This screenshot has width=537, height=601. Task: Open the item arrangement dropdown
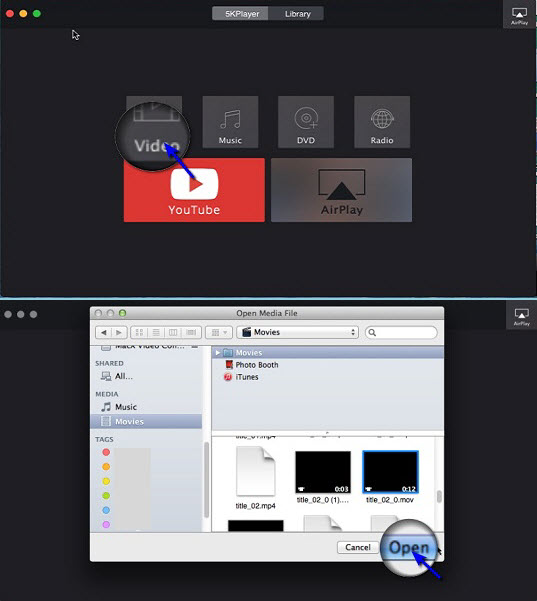[219, 332]
